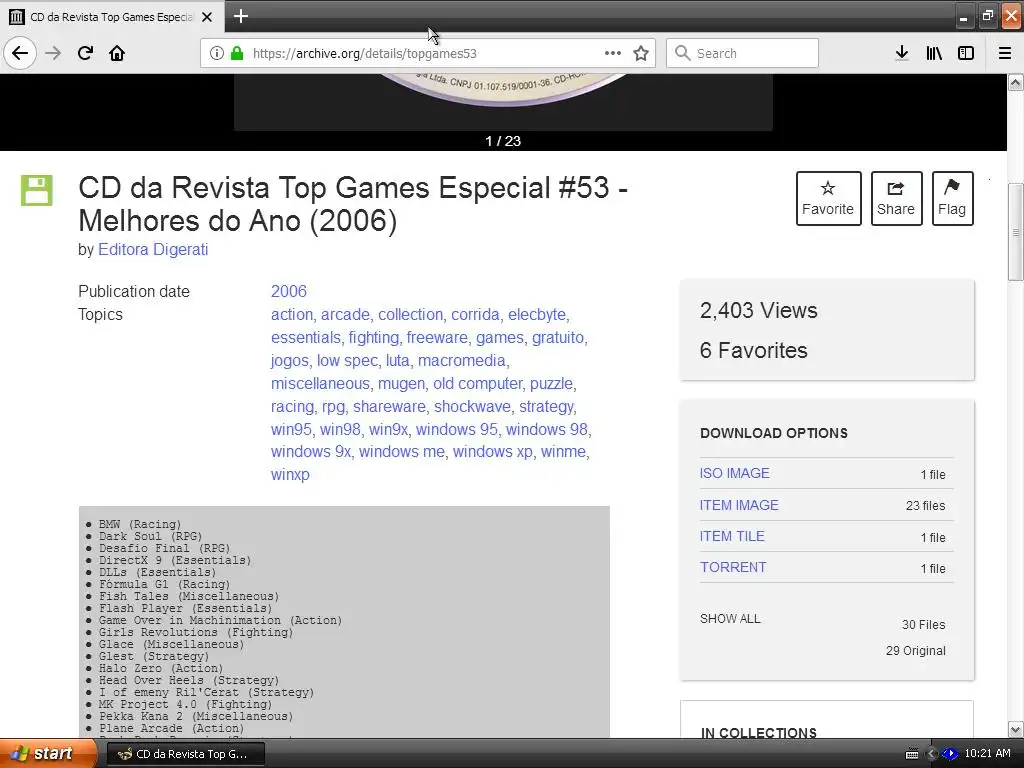
Task: Open the Editora Digerati author link
Action: (x=153, y=249)
